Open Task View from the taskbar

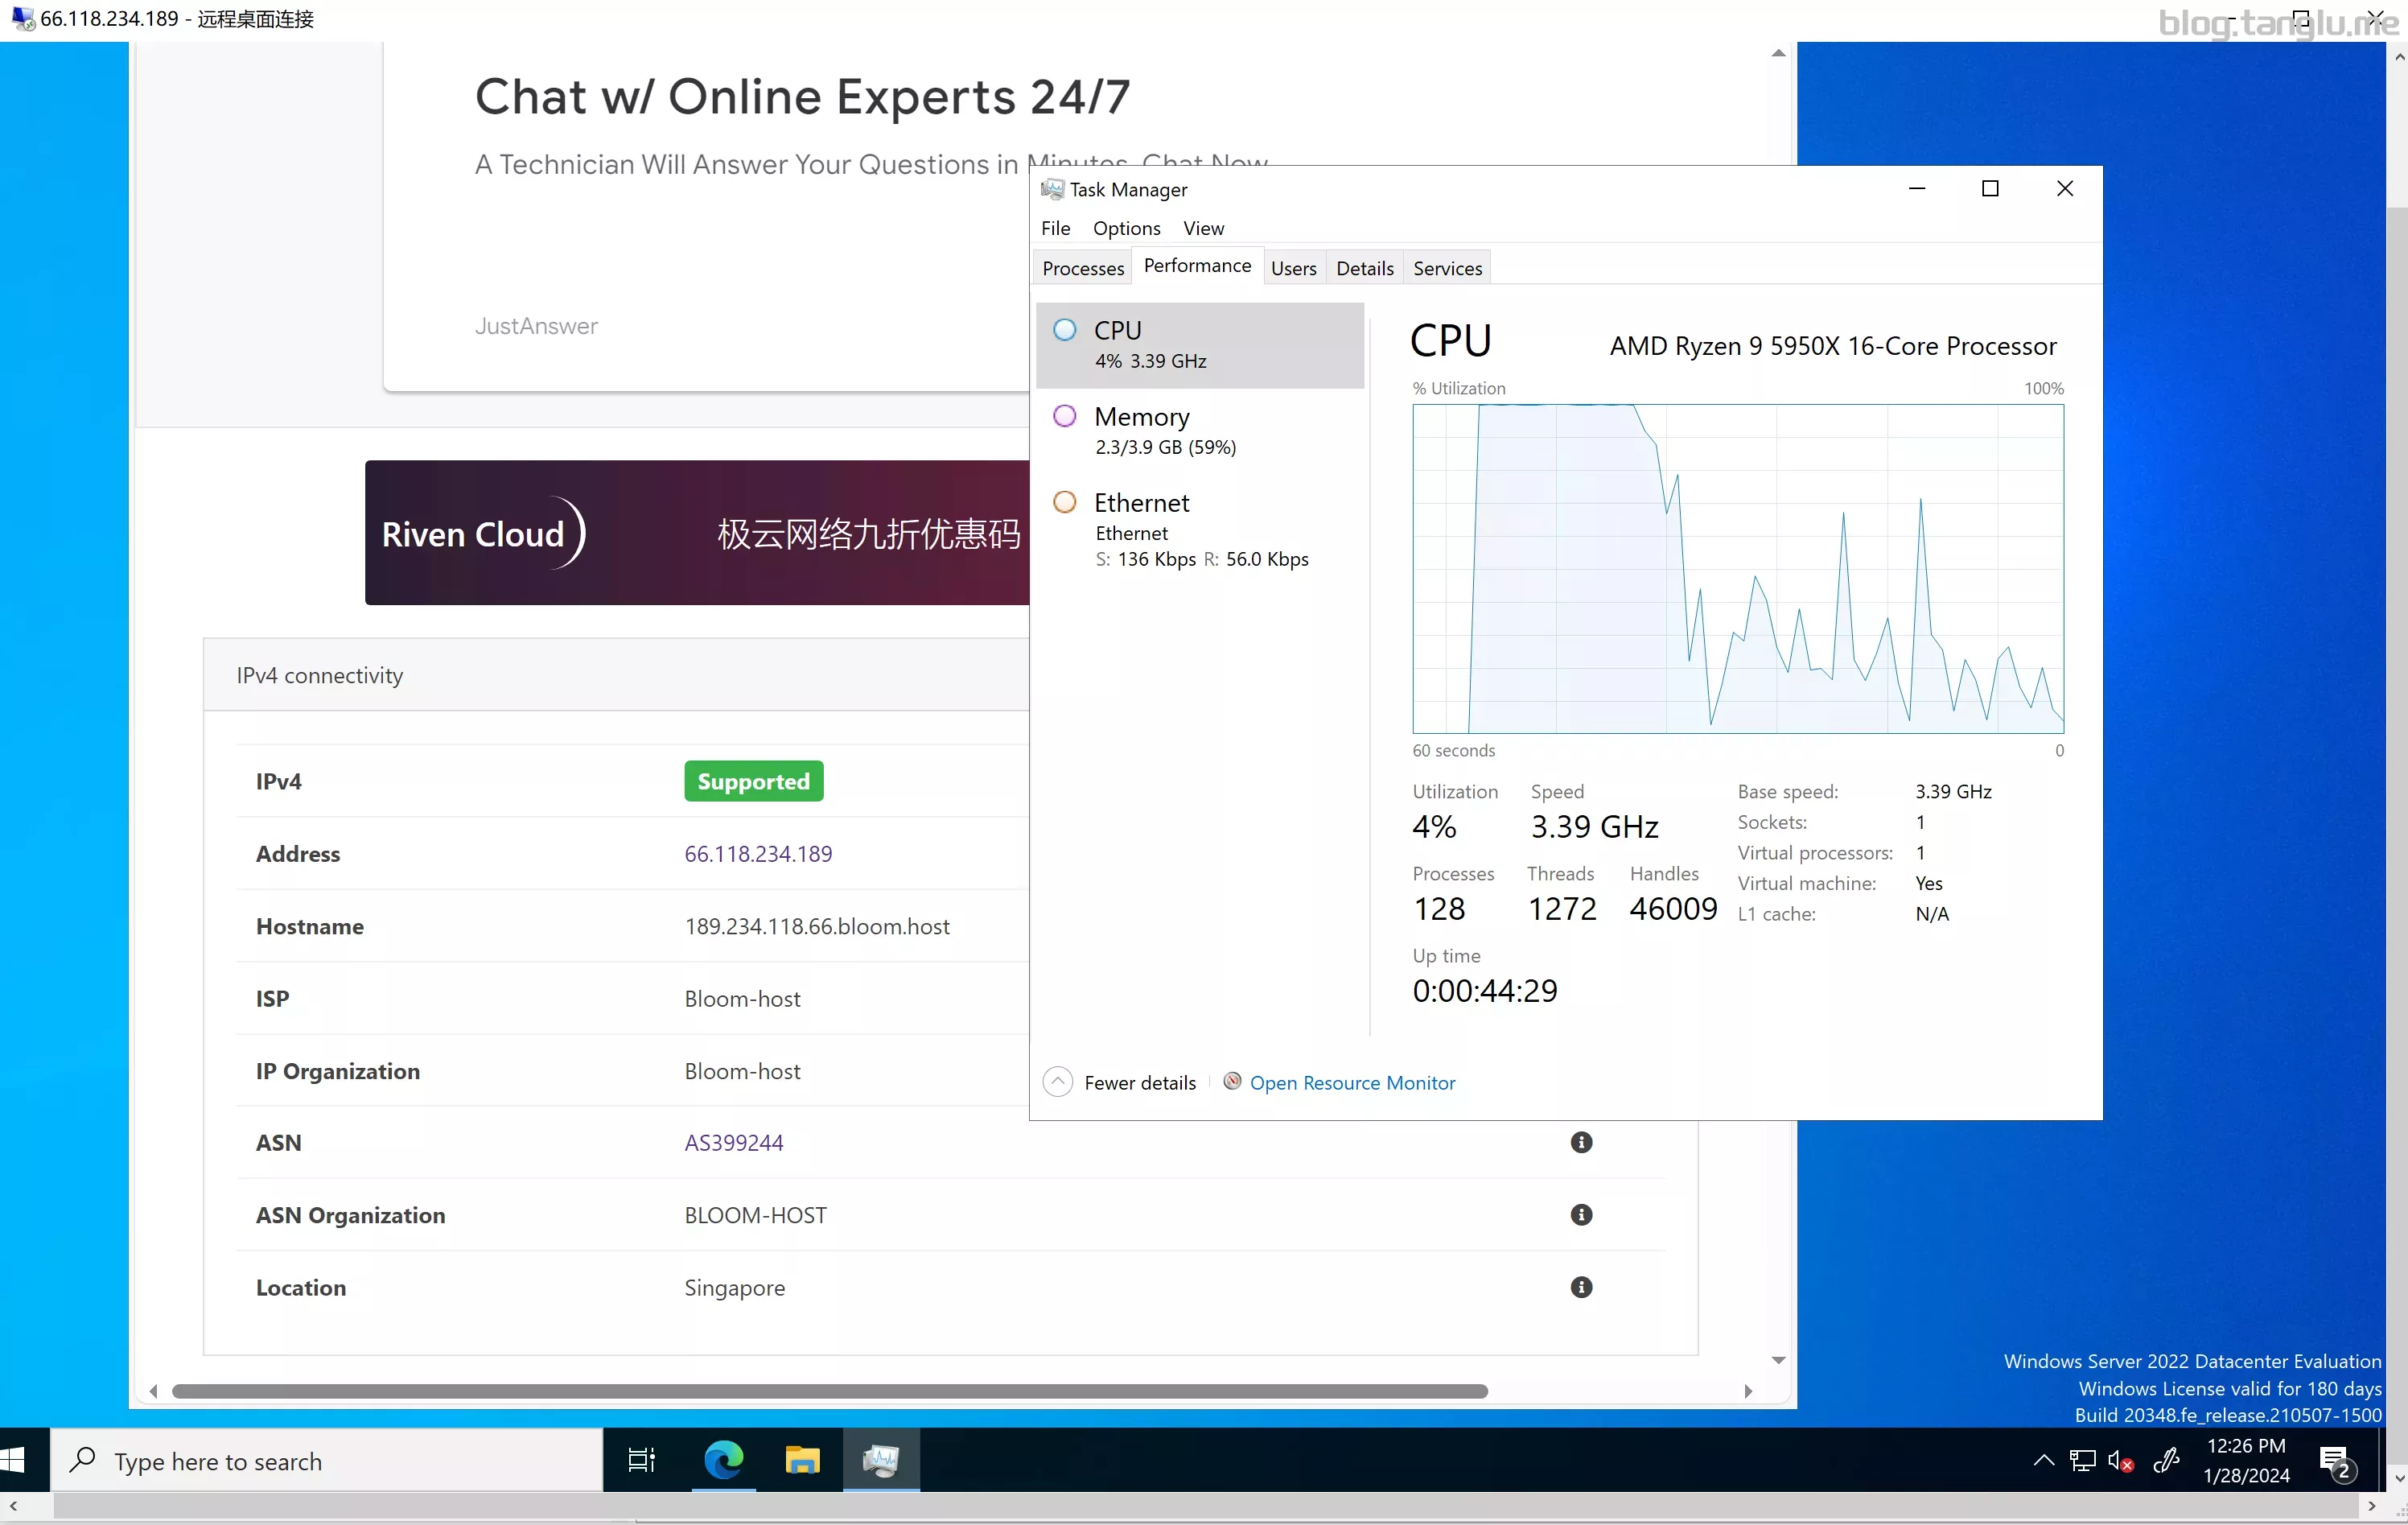641,1460
